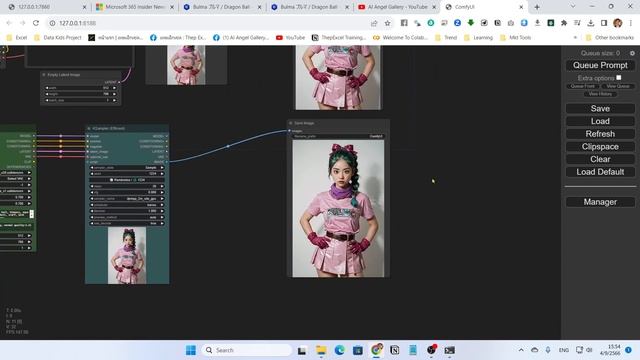Screen dimensions: 640x360
Task: Open Chrome profile avatar
Action: (x=618, y=23)
